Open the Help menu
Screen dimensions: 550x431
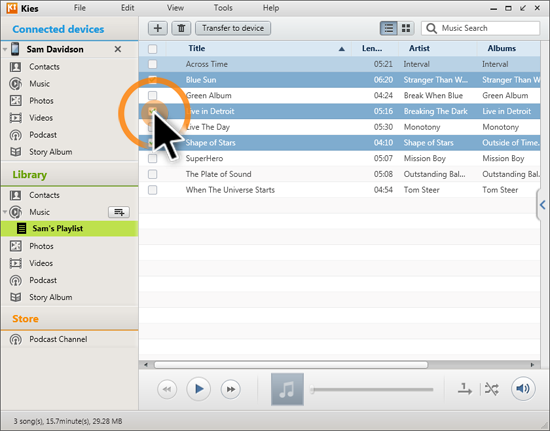click(271, 8)
